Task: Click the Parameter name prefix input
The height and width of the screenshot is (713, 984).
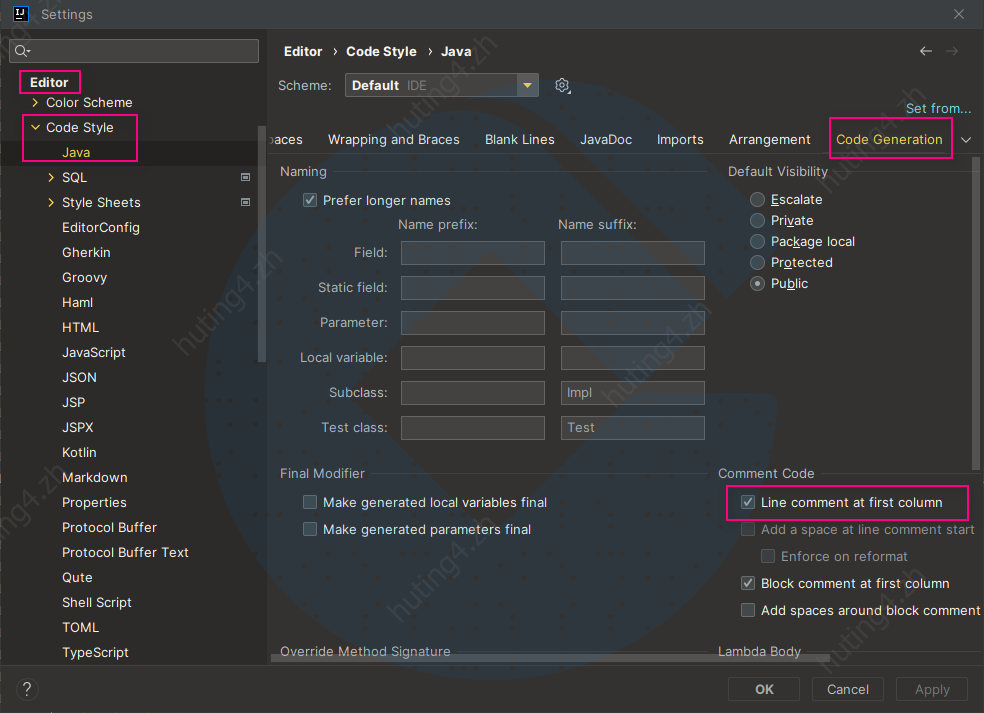Action: point(473,323)
